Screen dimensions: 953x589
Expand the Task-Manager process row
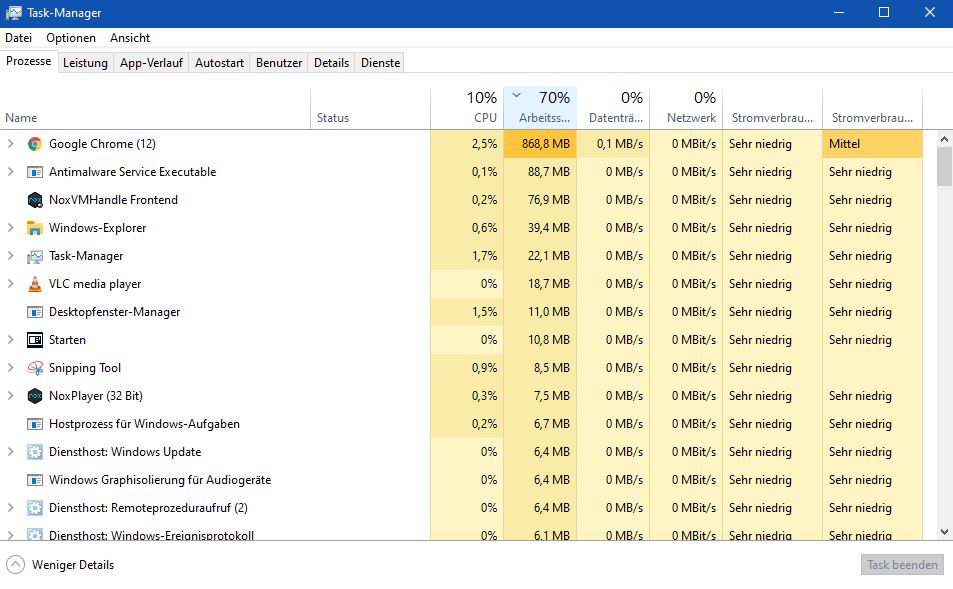[x=10, y=255]
